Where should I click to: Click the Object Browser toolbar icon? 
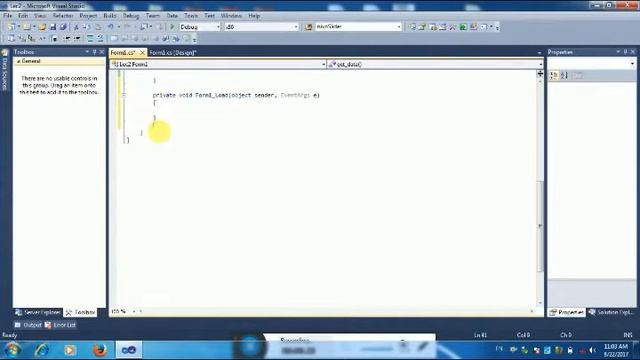coord(443,27)
